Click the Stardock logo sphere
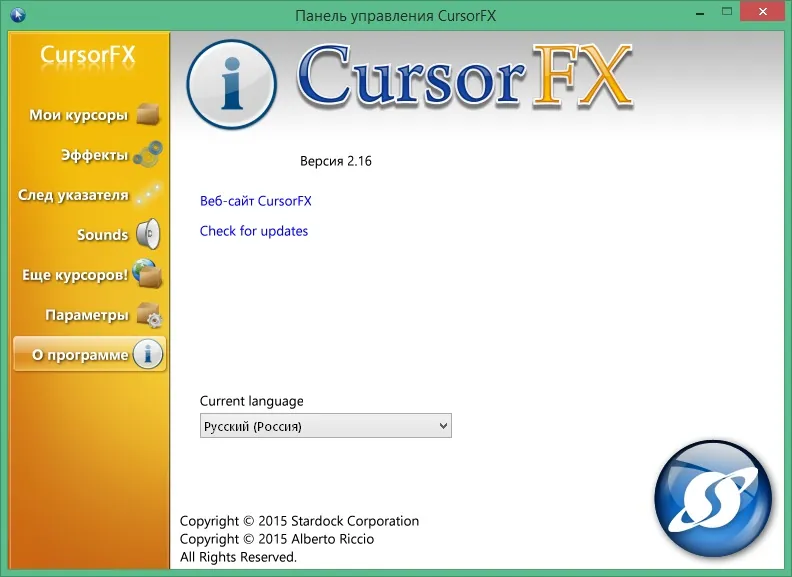Screen dimensions: 792x577 tap(713, 498)
